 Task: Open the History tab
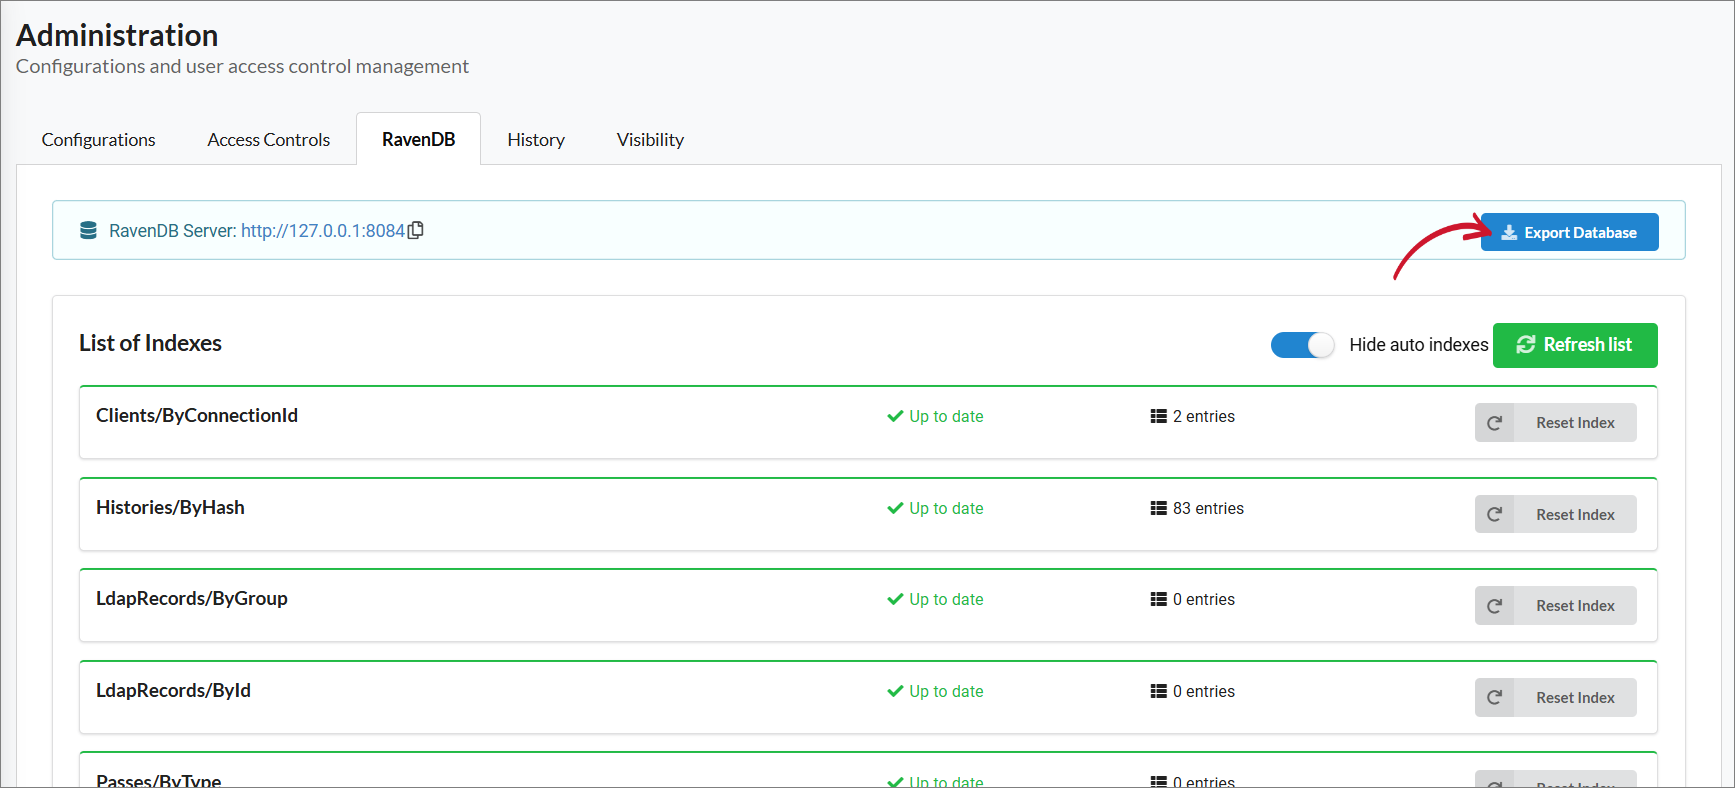[x=536, y=139]
